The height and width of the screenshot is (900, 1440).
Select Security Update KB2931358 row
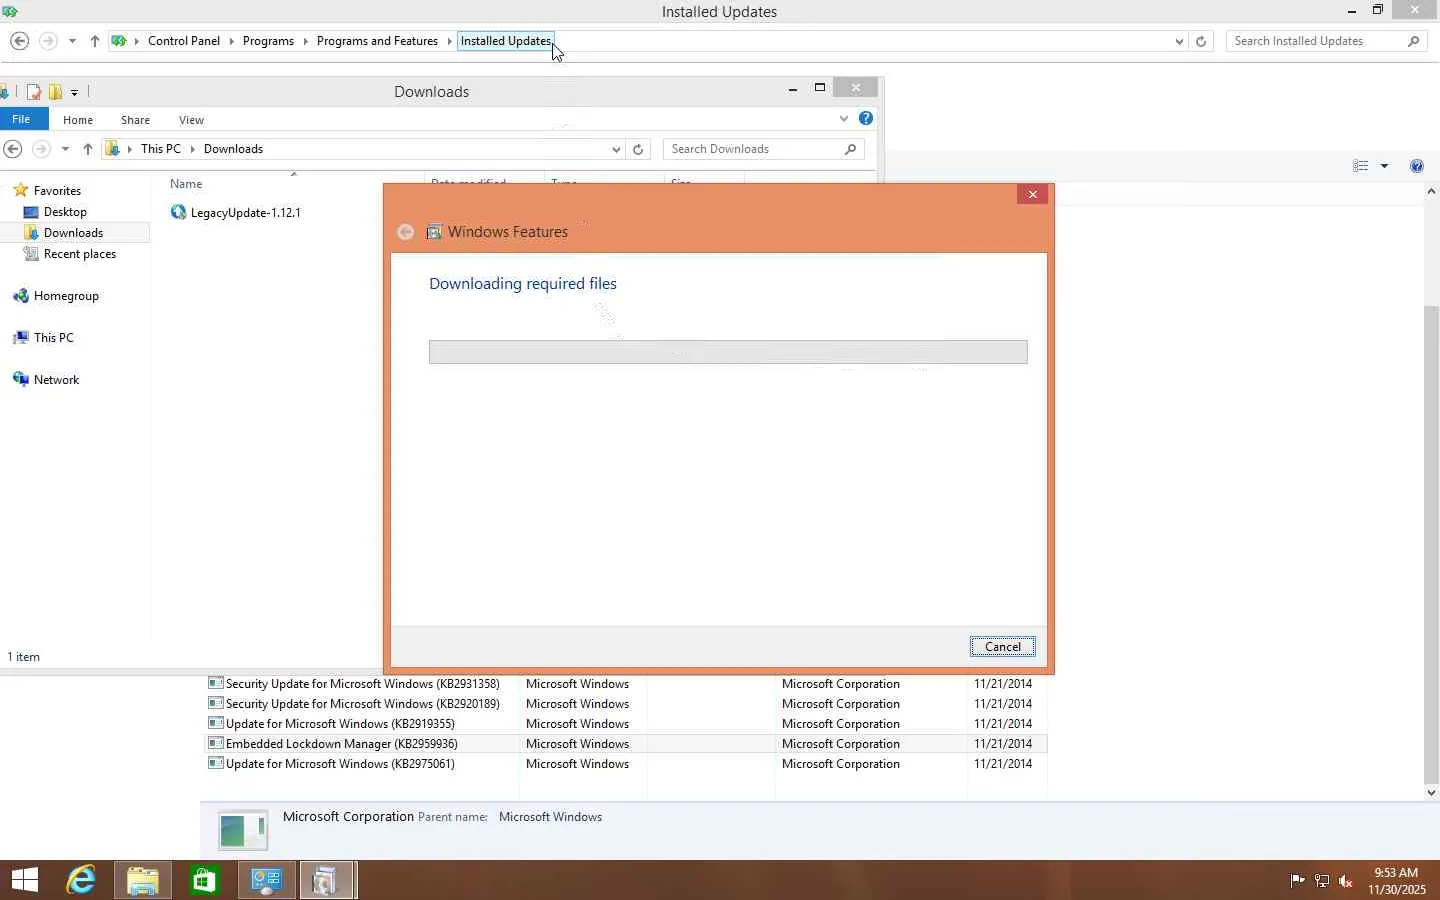click(627, 684)
